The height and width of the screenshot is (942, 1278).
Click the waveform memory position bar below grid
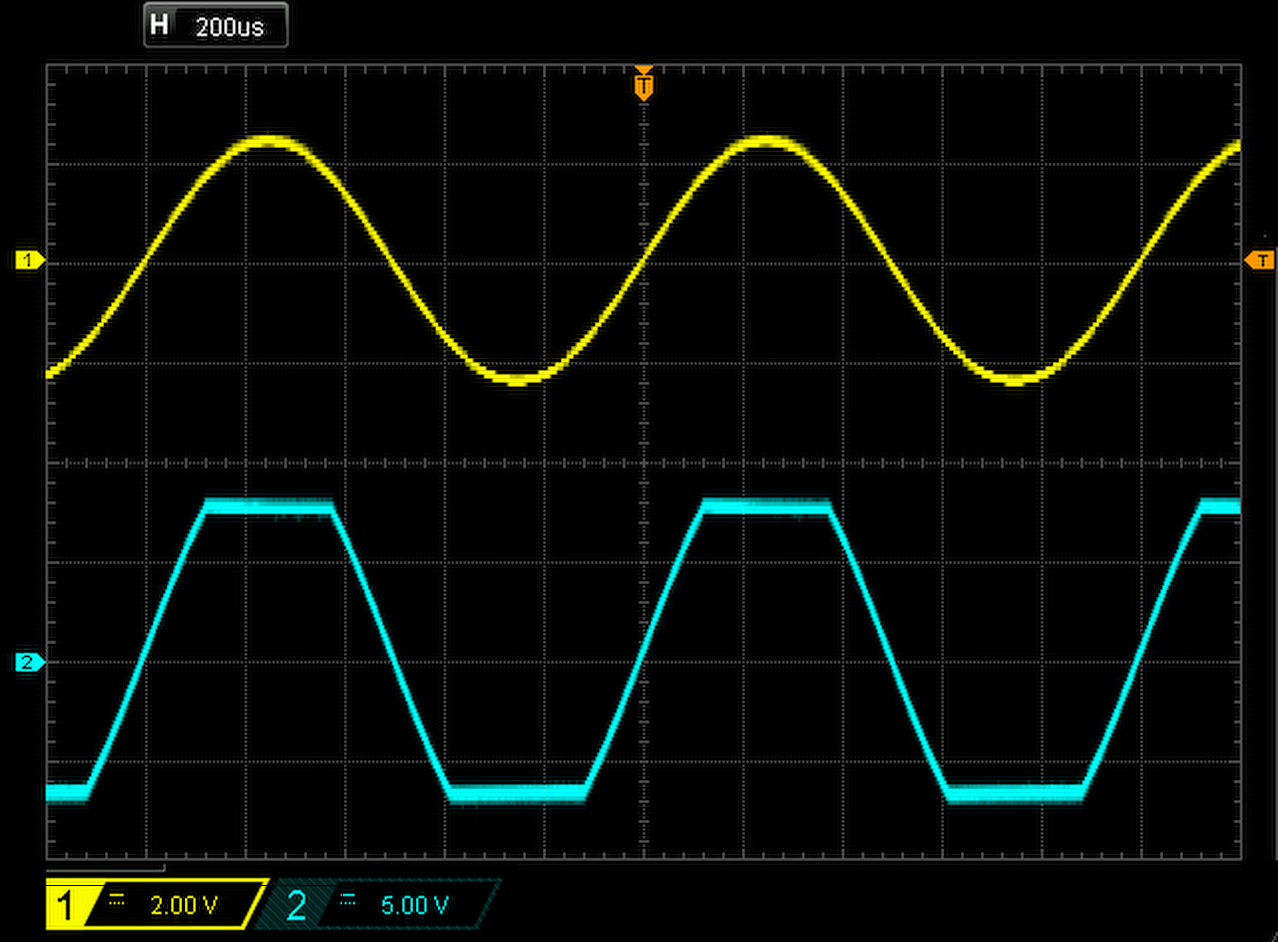pyautogui.click(x=105, y=866)
